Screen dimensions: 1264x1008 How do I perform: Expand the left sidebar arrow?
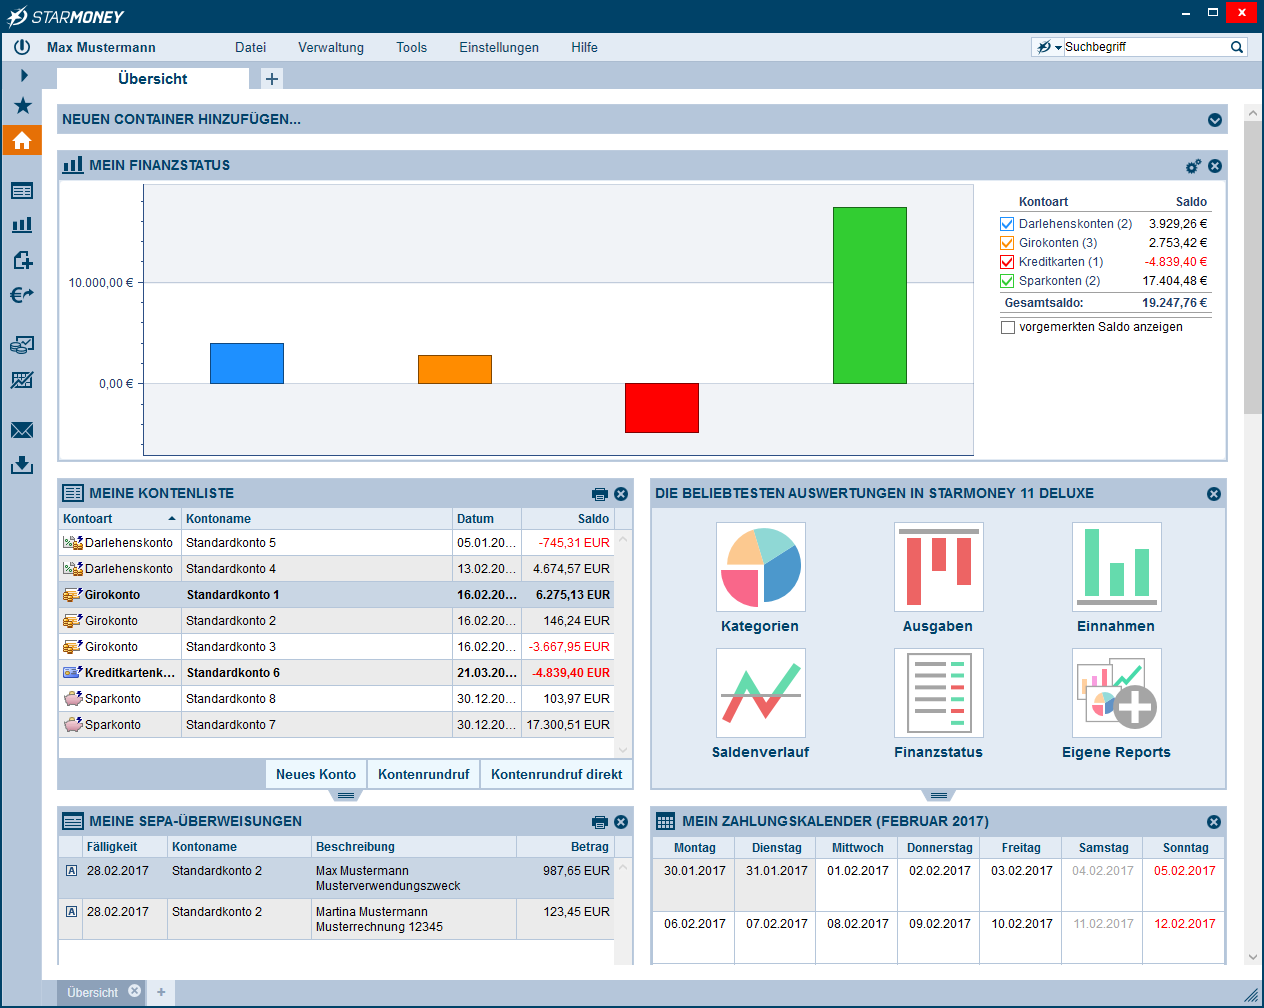point(24,75)
